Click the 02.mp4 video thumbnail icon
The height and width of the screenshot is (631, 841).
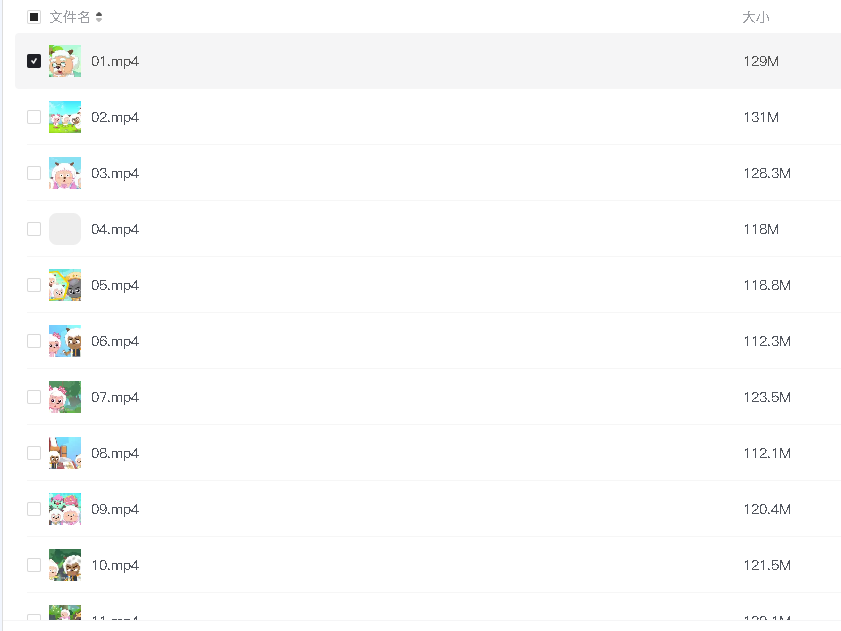coord(65,117)
